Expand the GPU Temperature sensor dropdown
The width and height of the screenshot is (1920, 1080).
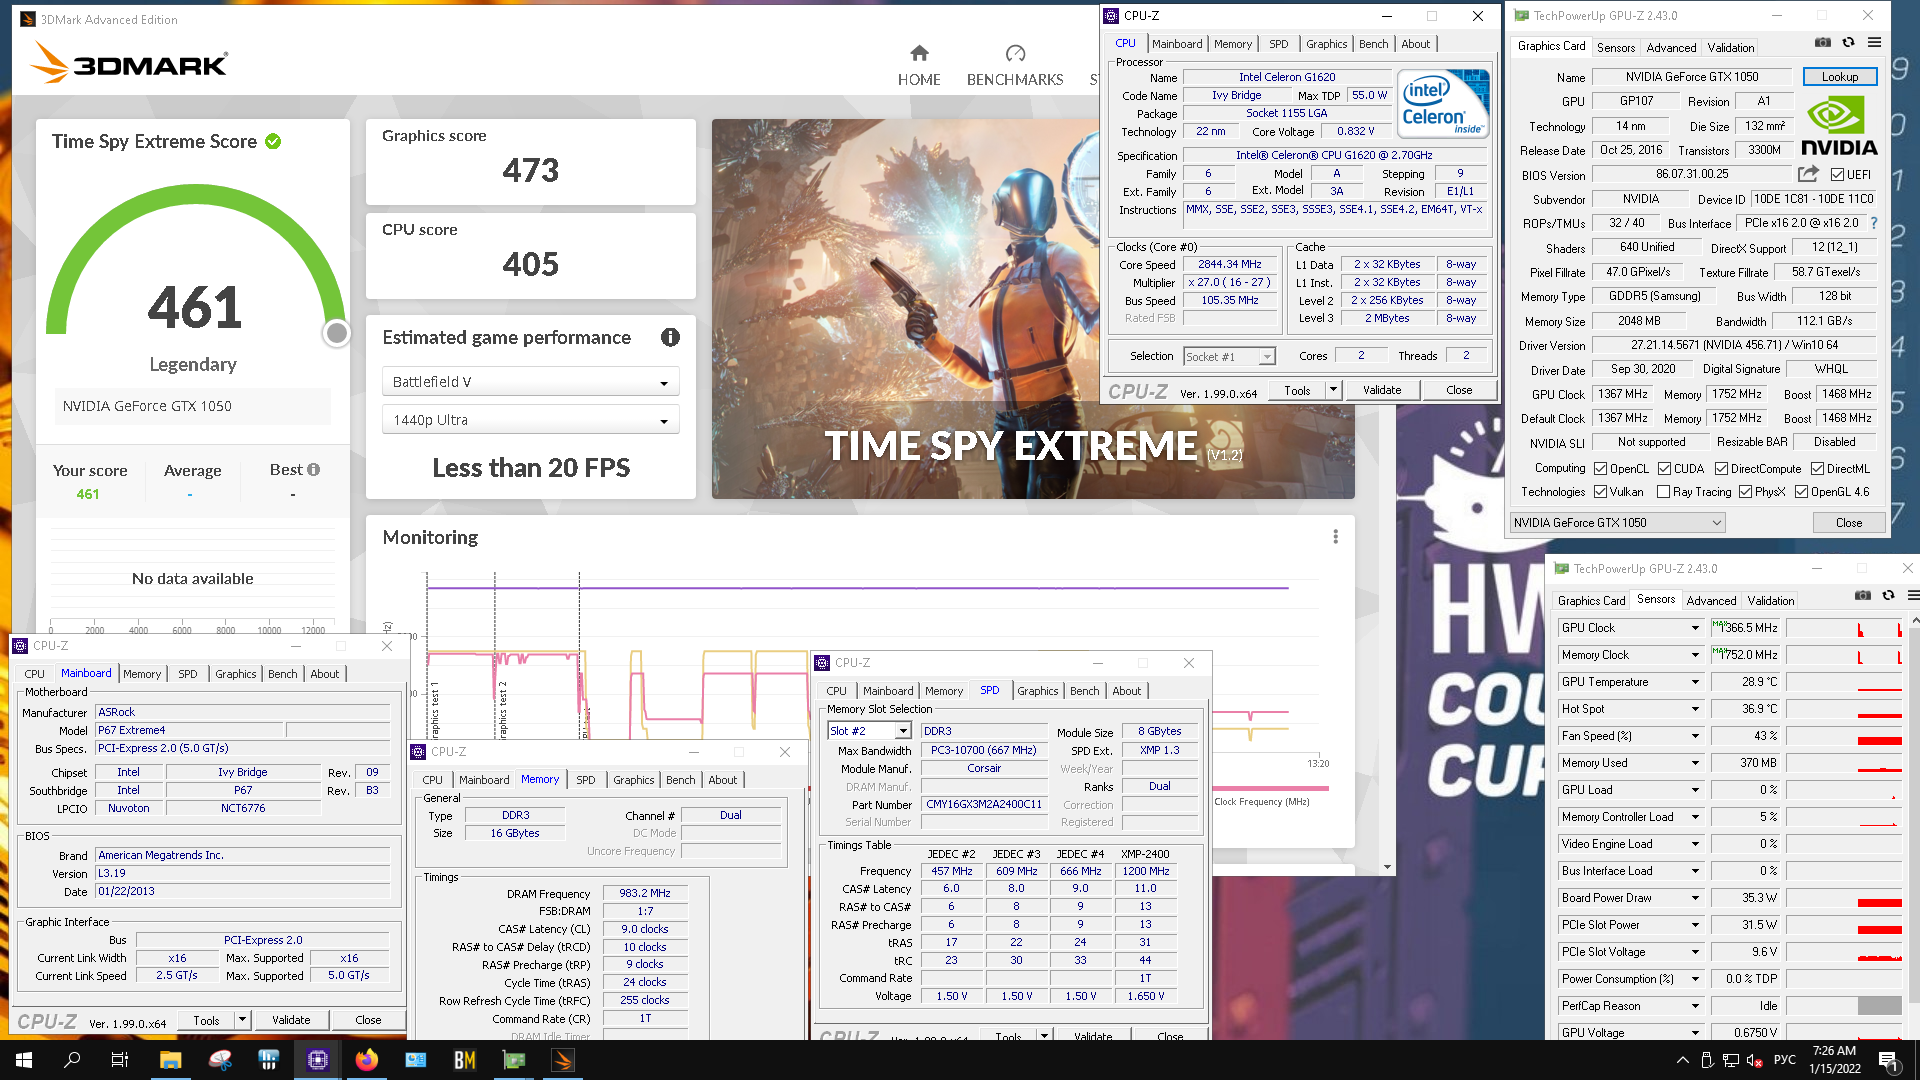click(1695, 682)
